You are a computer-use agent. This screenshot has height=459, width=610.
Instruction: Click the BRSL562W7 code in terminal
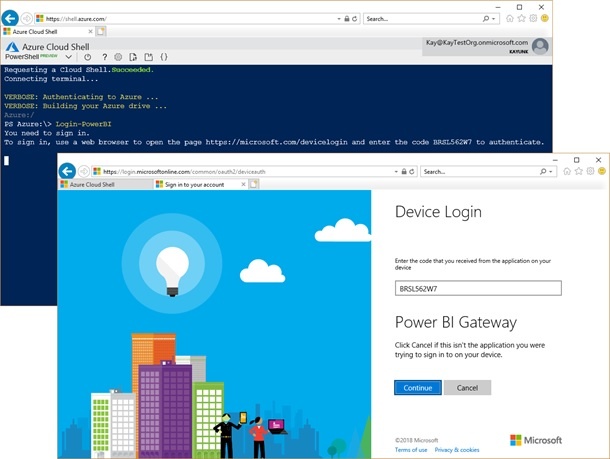click(x=452, y=142)
